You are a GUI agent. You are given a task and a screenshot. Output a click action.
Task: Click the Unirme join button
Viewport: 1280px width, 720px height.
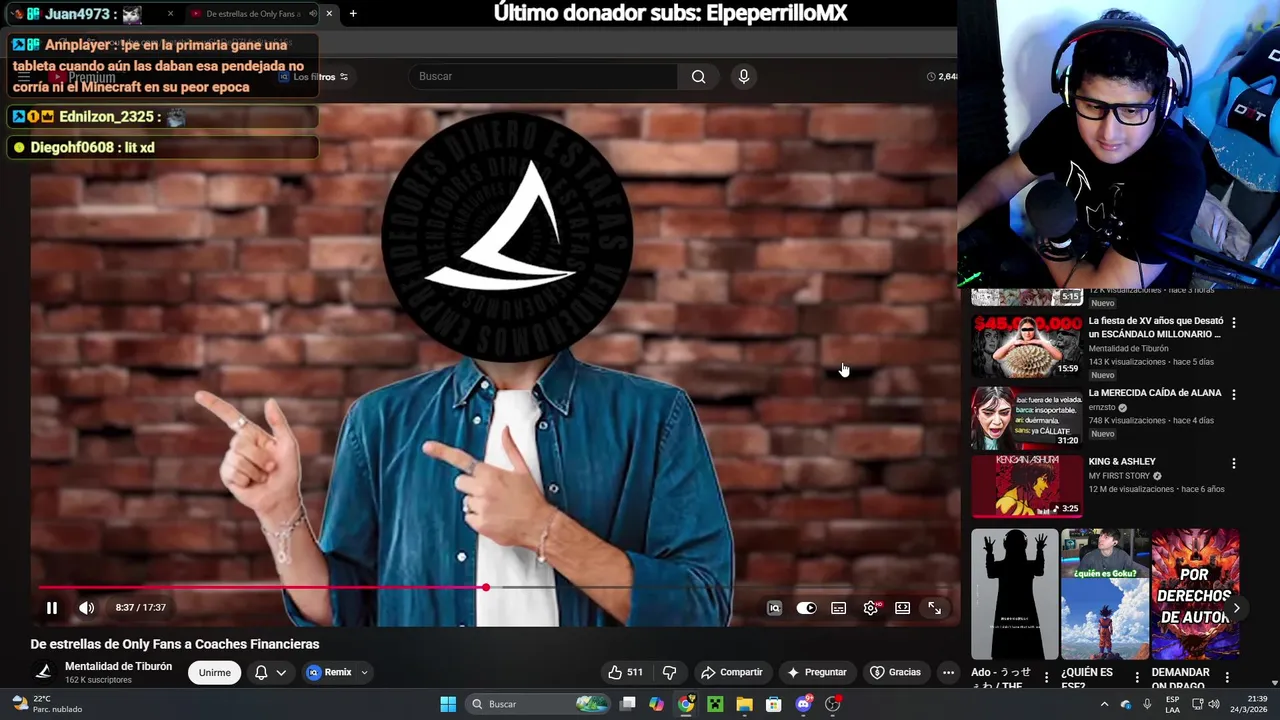coord(215,672)
